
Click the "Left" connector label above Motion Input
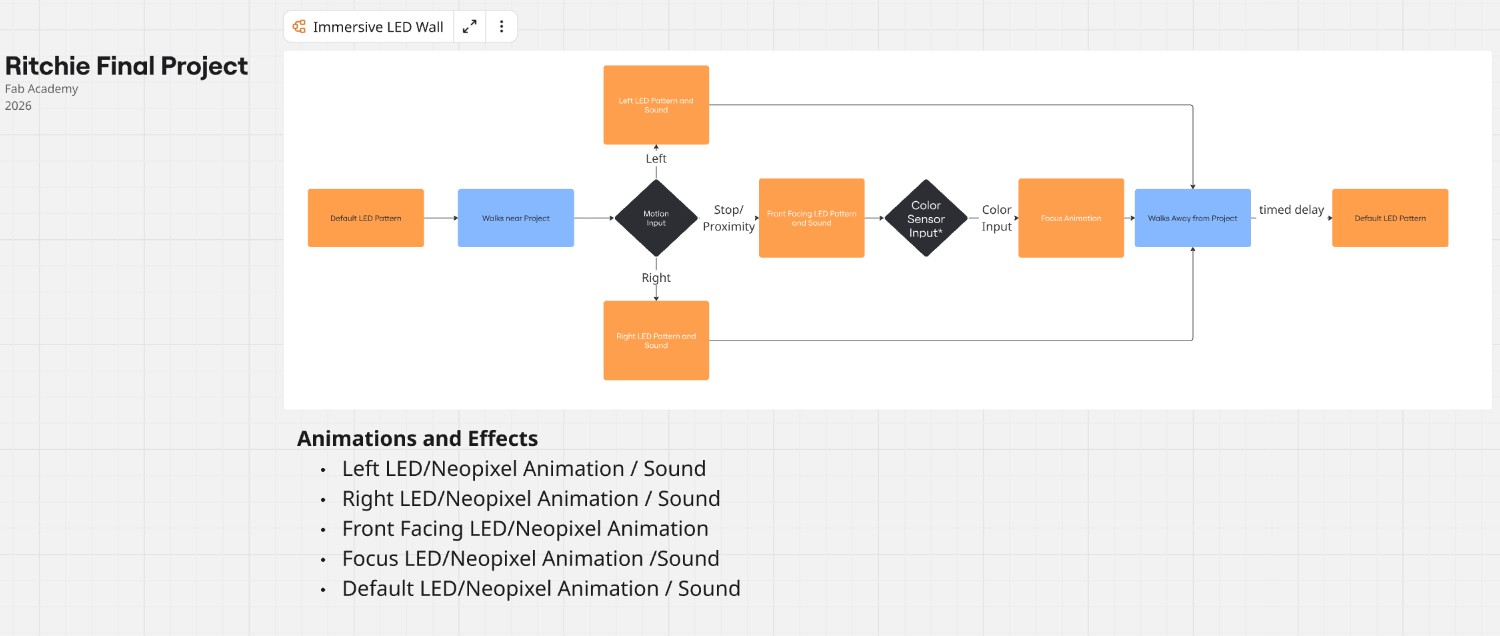click(656, 159)
